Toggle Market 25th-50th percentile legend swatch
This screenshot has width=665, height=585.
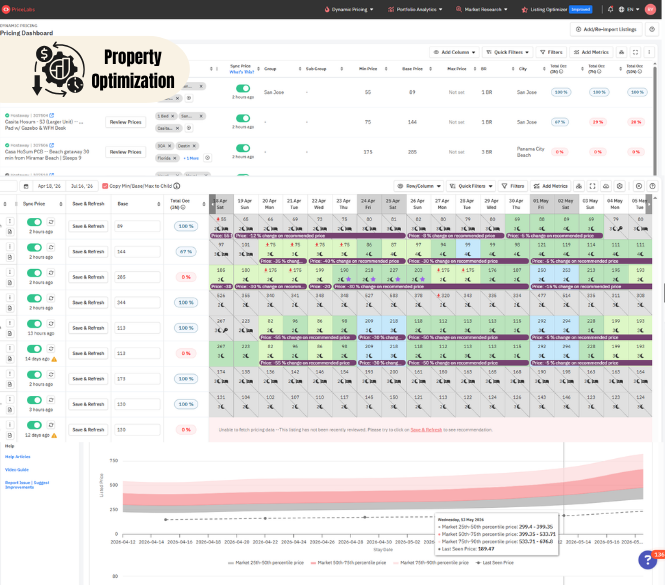click(x=231, y=563)
